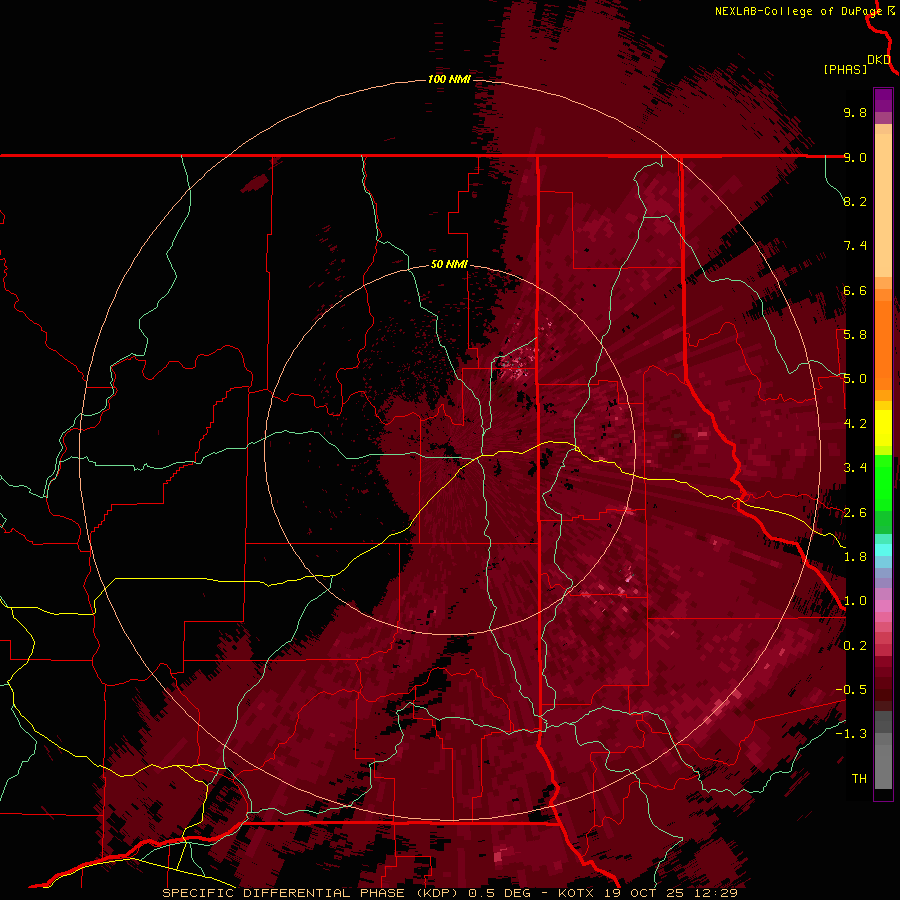
Task: Click the TH threshold label
Action: (859, 779)
